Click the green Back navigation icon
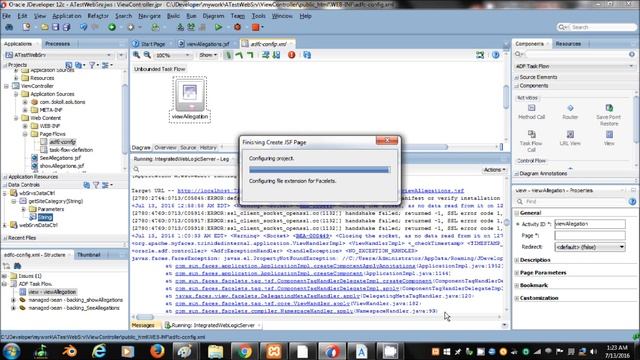This screenshot has width=640, height=360. [x=112, y=27]
